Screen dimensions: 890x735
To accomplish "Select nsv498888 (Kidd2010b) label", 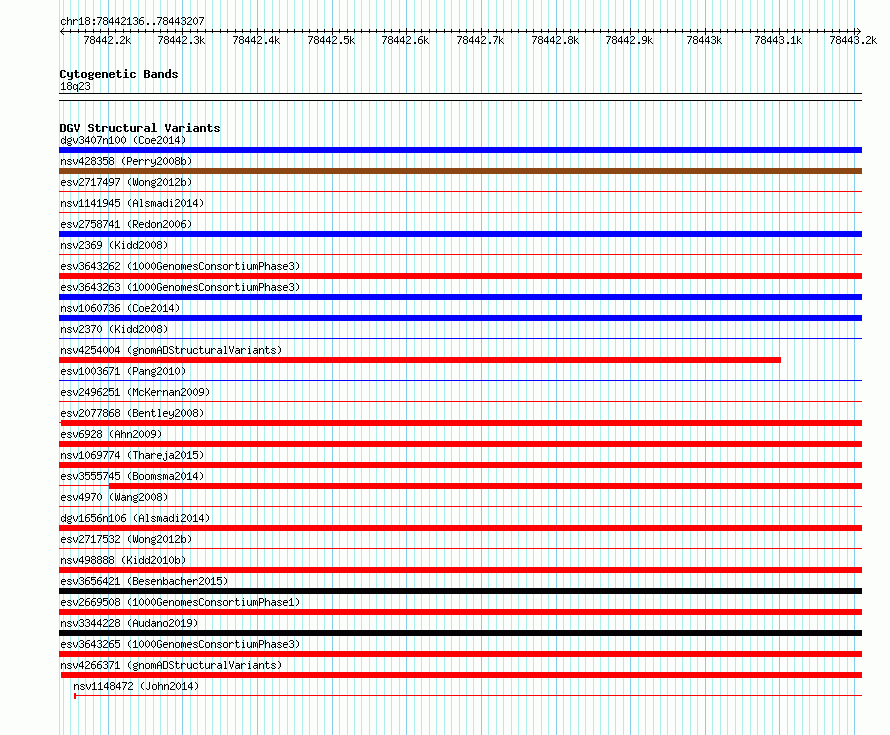I will click(x=123, y=560).
